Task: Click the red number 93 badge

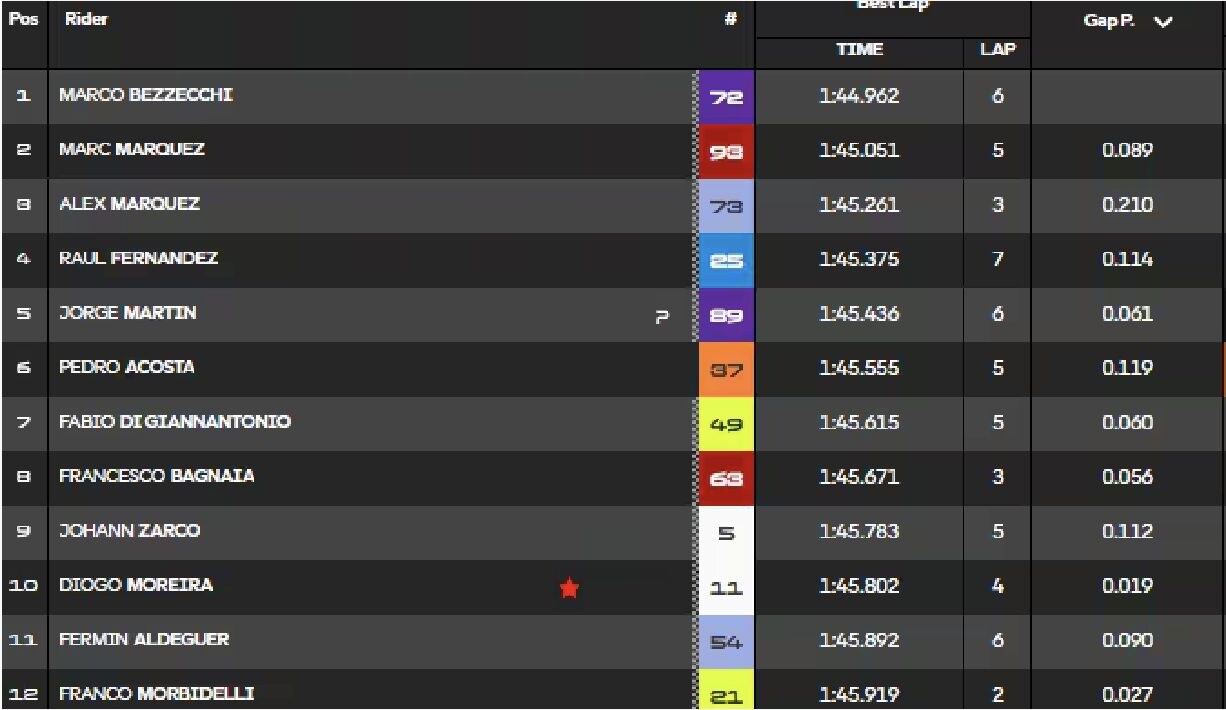Action: point(727,152)
